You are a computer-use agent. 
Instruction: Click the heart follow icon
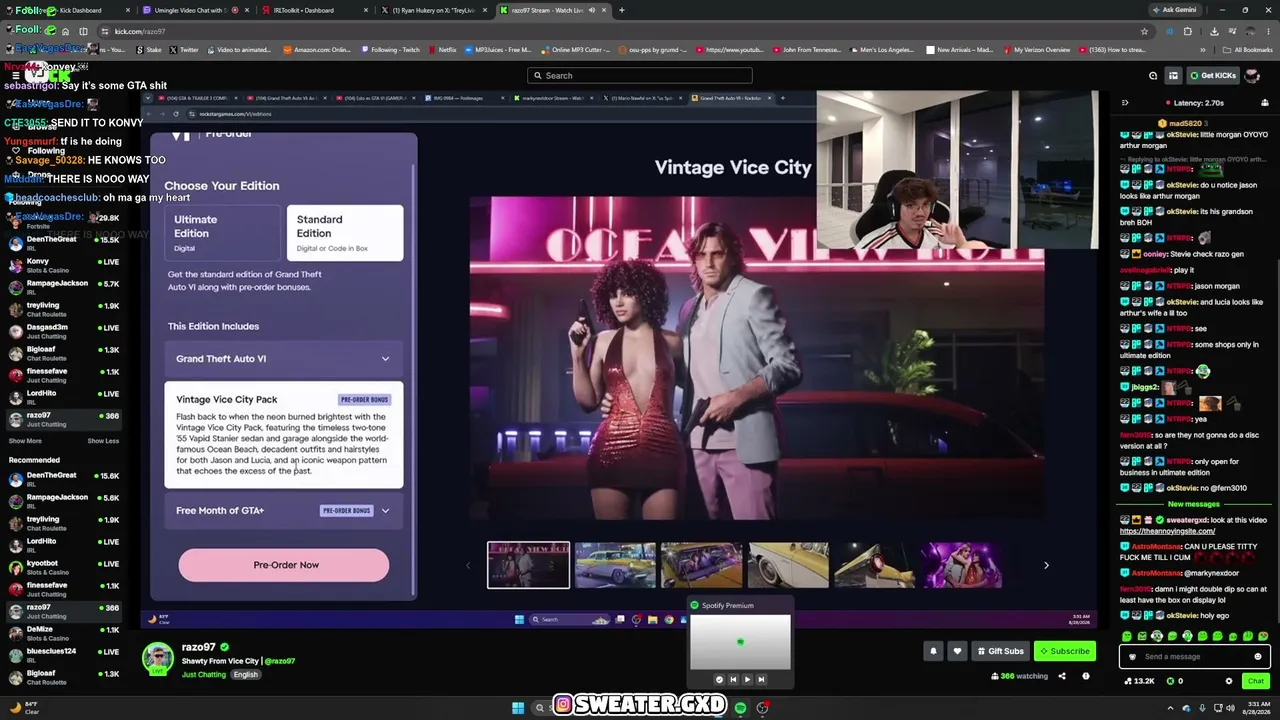coord(957,651)
